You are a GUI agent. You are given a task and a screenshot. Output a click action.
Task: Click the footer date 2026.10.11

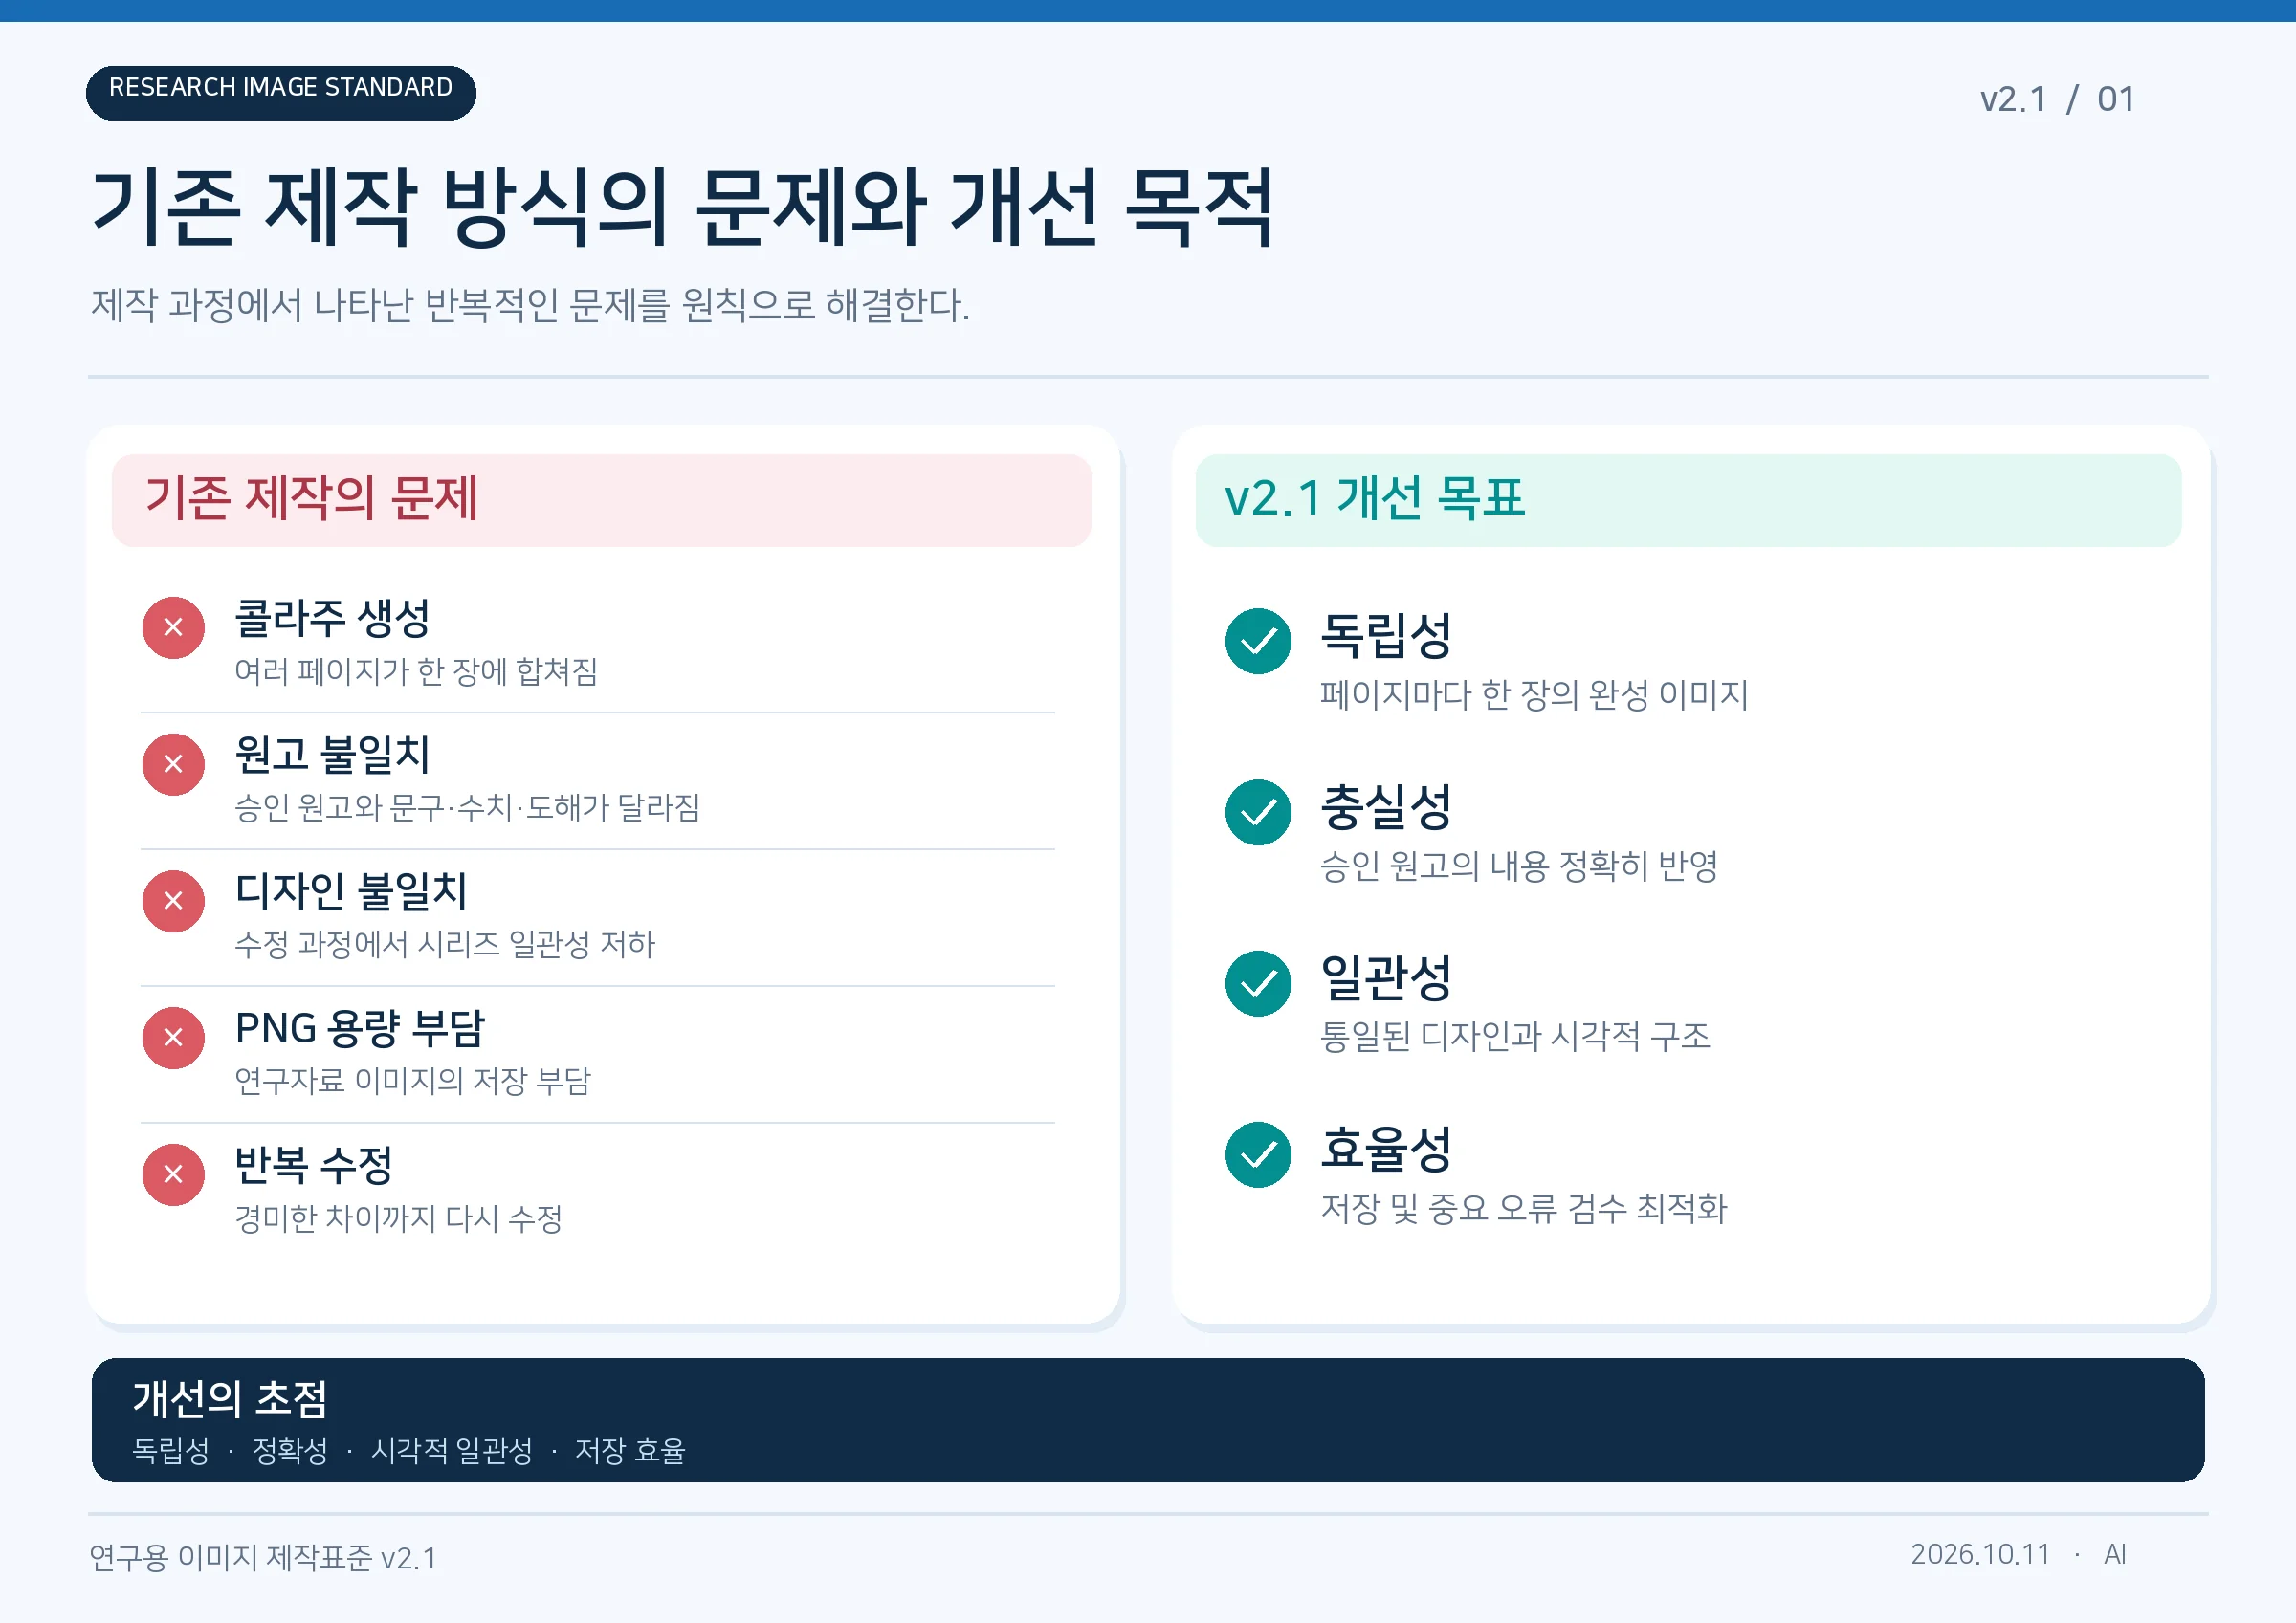coord(1980,1555)
